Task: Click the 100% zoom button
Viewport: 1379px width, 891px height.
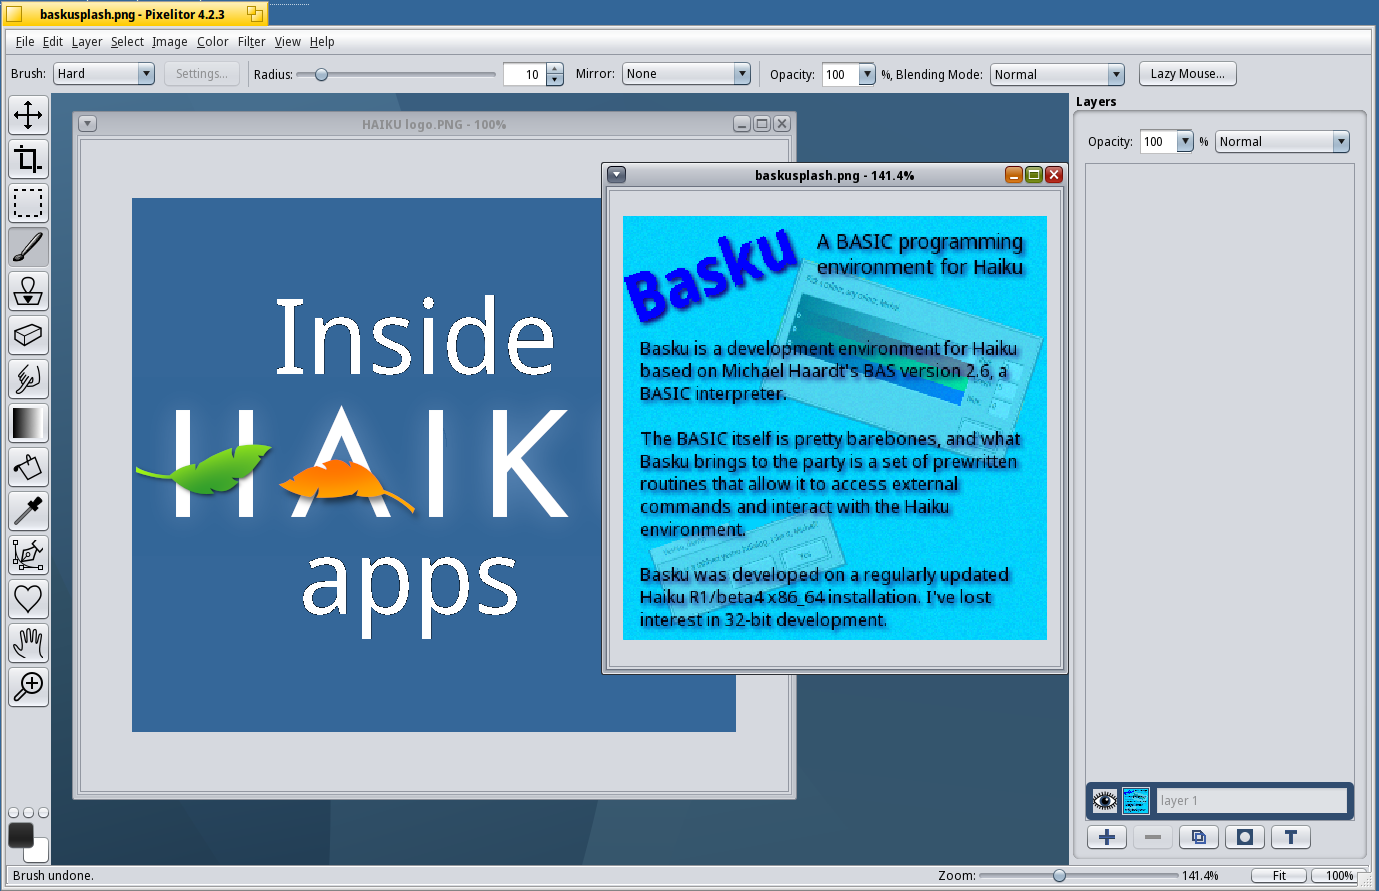Action: (x=1340, y=876)
